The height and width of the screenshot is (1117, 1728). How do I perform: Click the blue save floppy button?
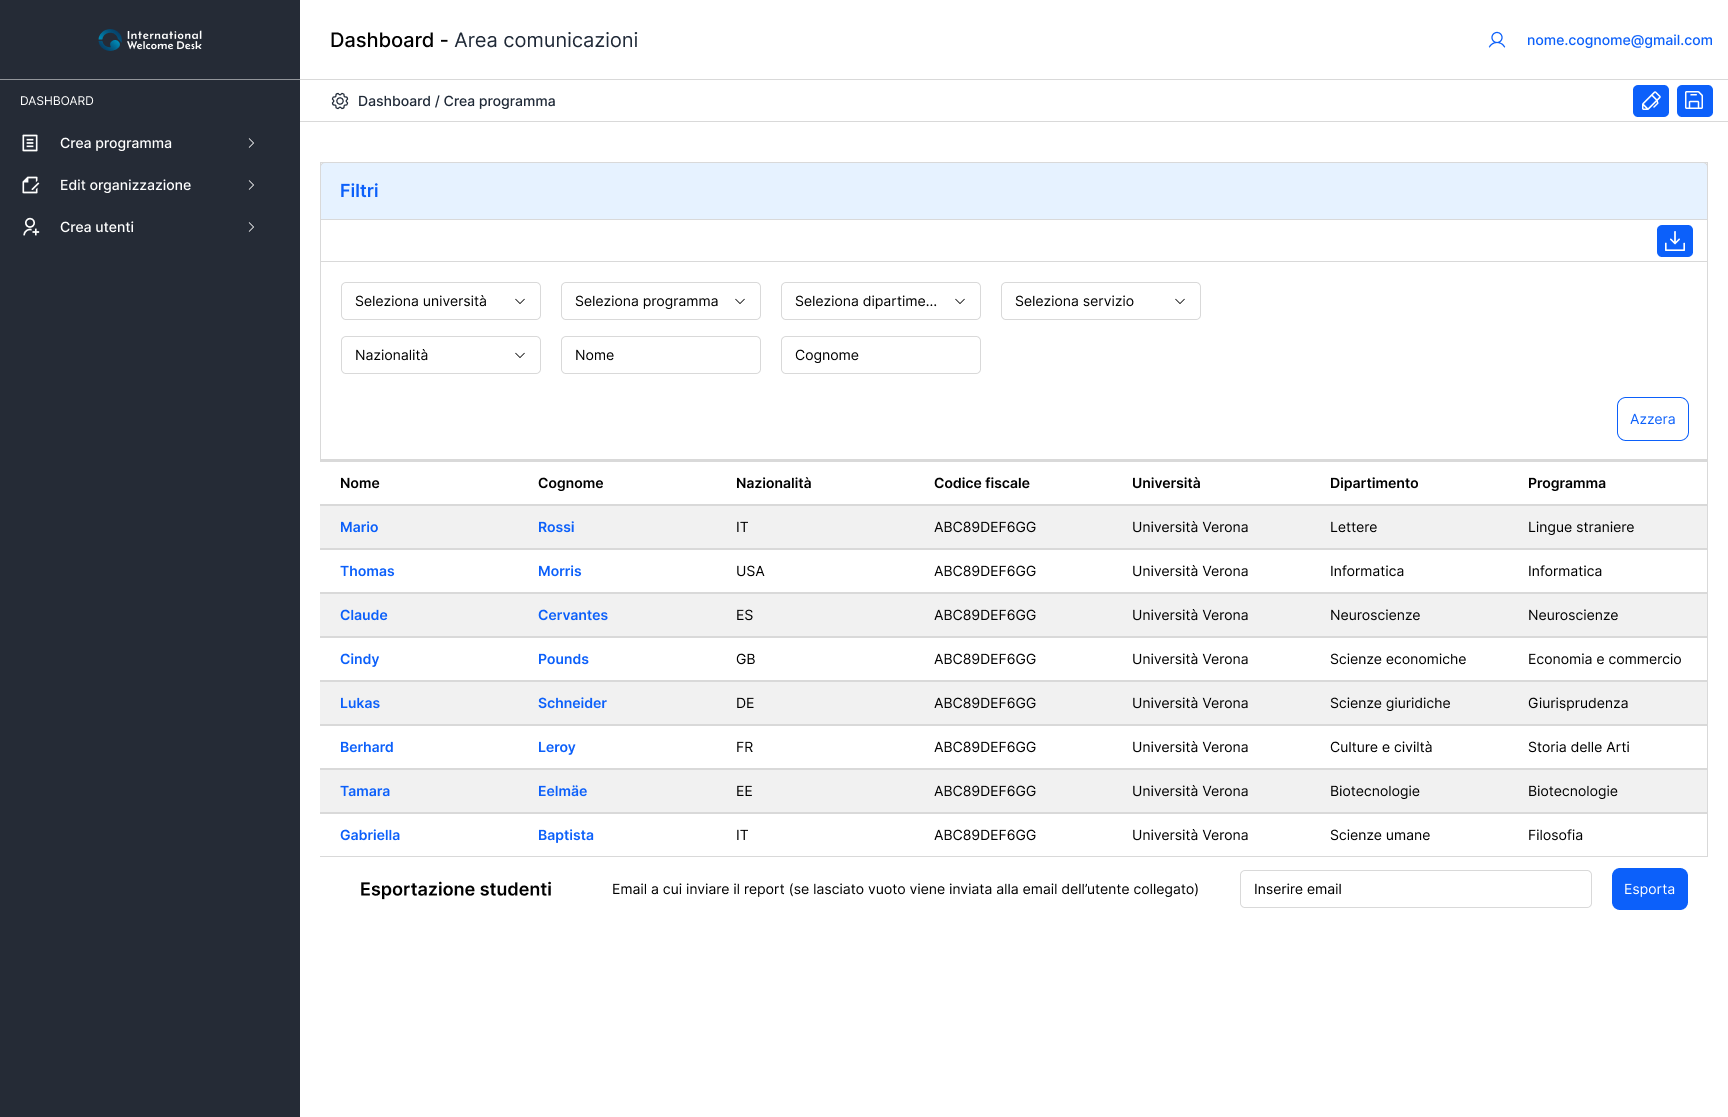pyautogui.click(x=1695, y=101)
